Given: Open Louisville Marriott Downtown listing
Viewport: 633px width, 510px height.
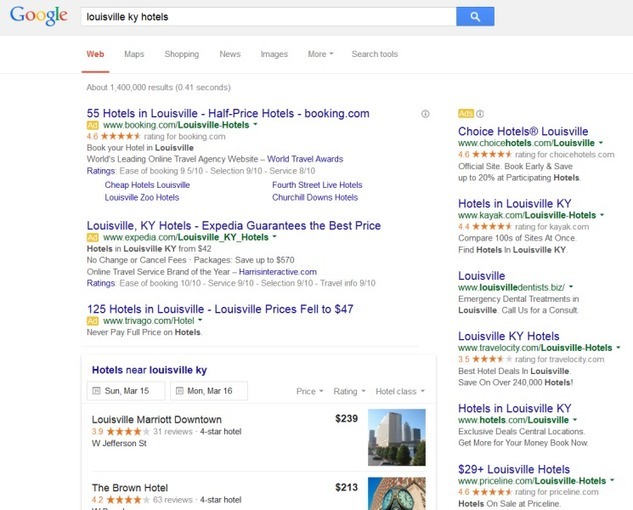Looking at the screenshot, I should pyautogui.click(x=157, y=420).
